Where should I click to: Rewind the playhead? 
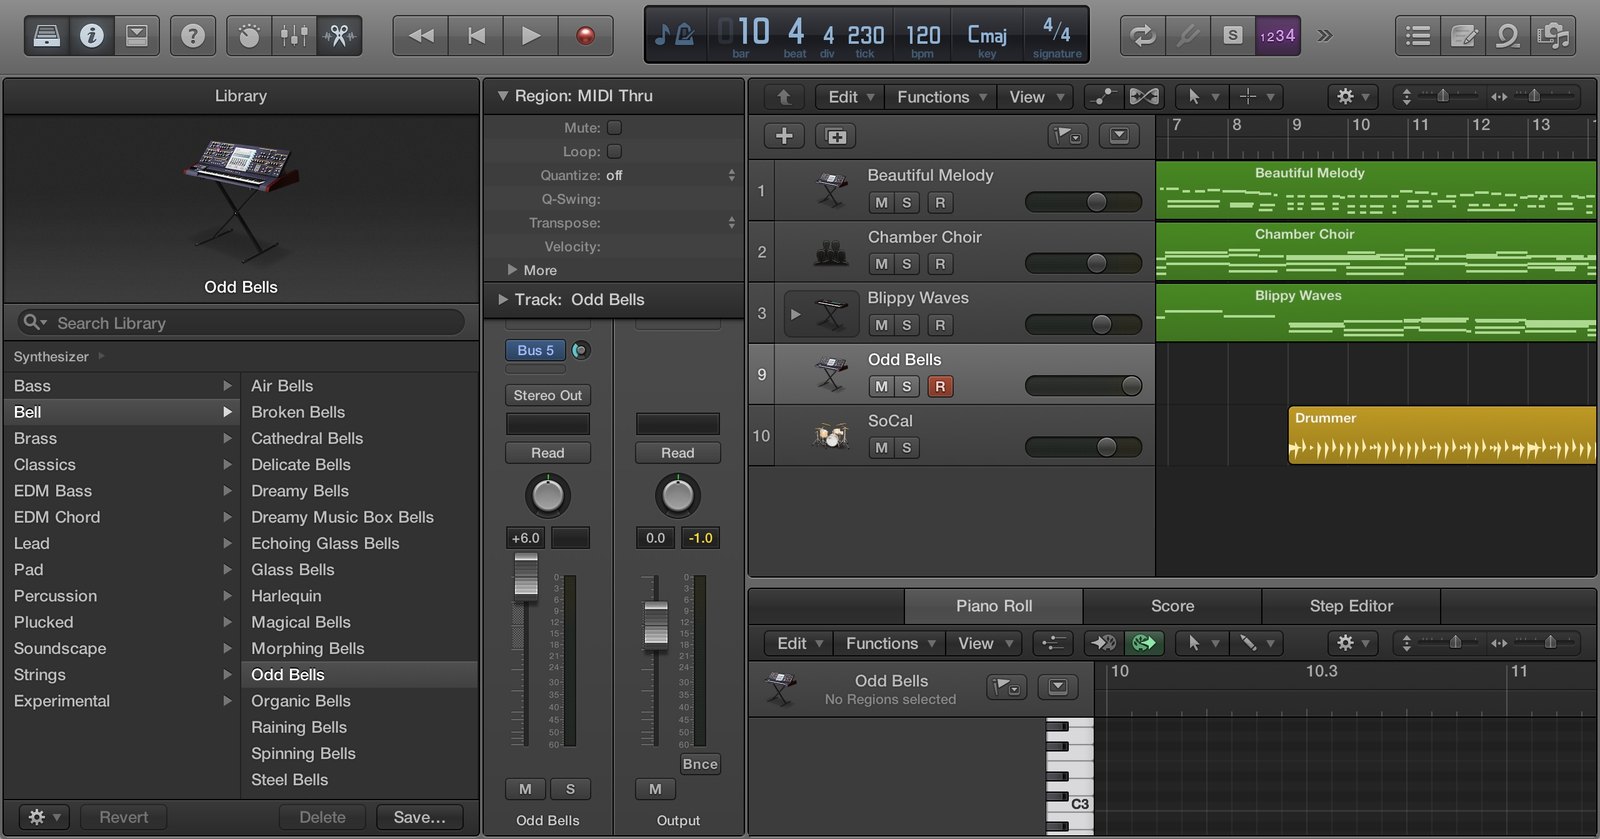[421, 36]
